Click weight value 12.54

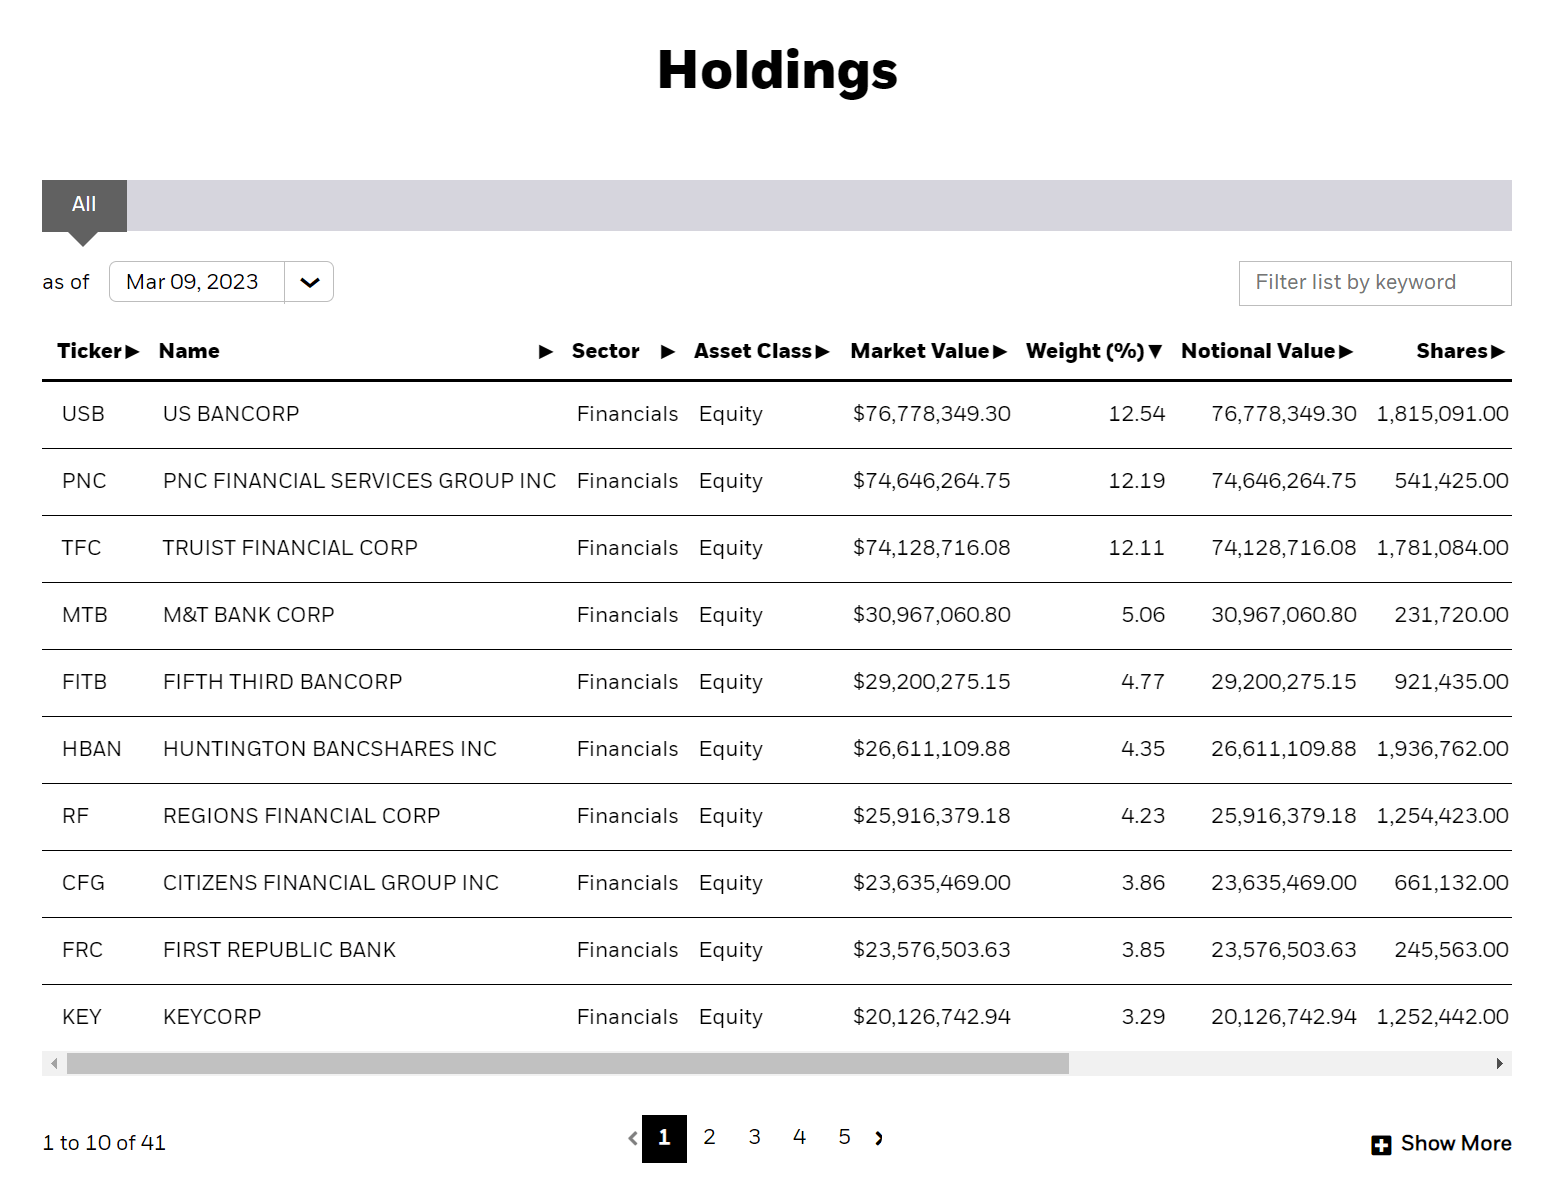[1137, 414]
